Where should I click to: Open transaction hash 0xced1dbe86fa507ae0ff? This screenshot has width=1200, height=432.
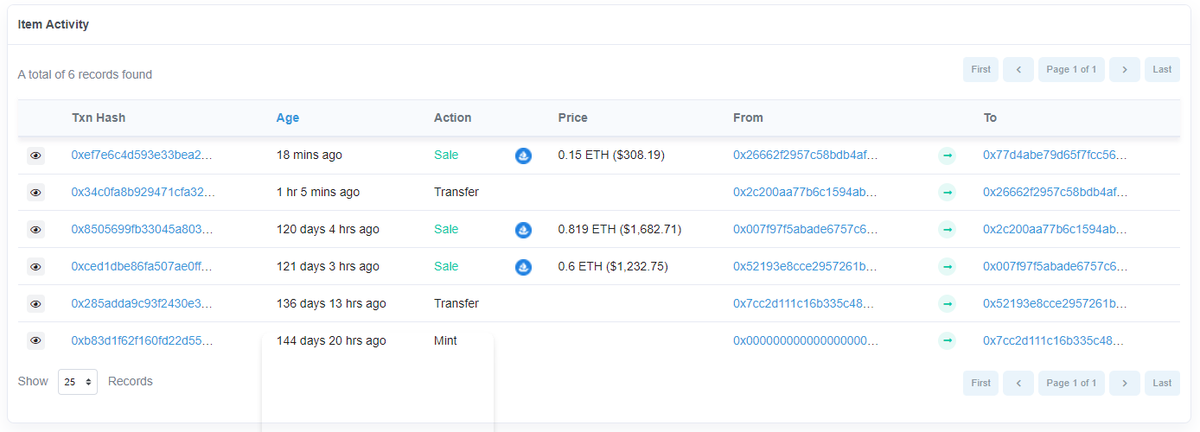coord(142,267)
